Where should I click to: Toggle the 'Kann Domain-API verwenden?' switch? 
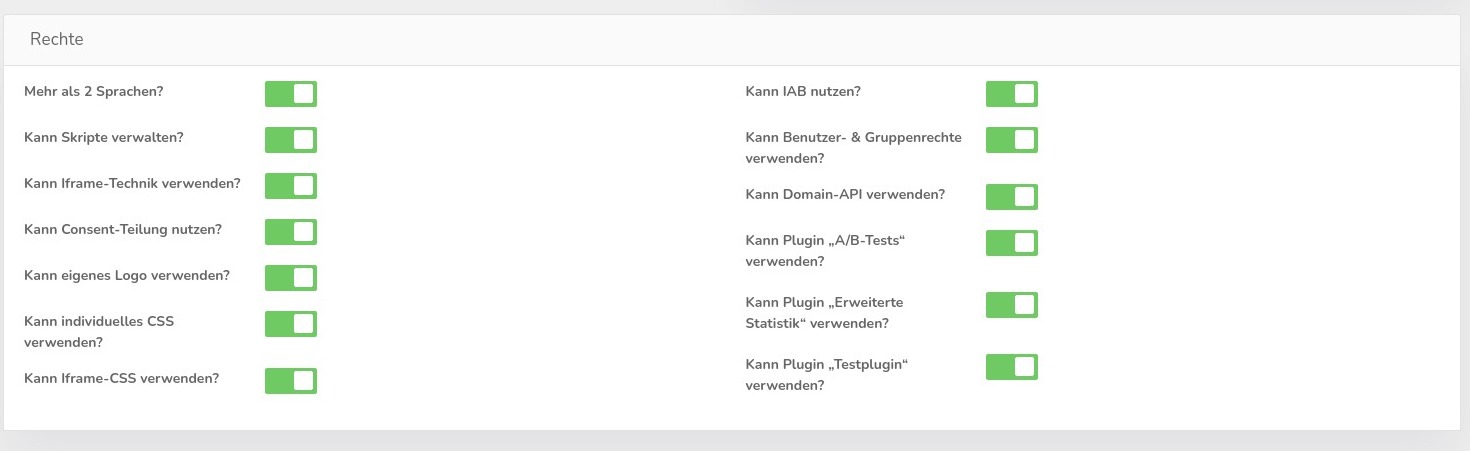(1011, 197)
